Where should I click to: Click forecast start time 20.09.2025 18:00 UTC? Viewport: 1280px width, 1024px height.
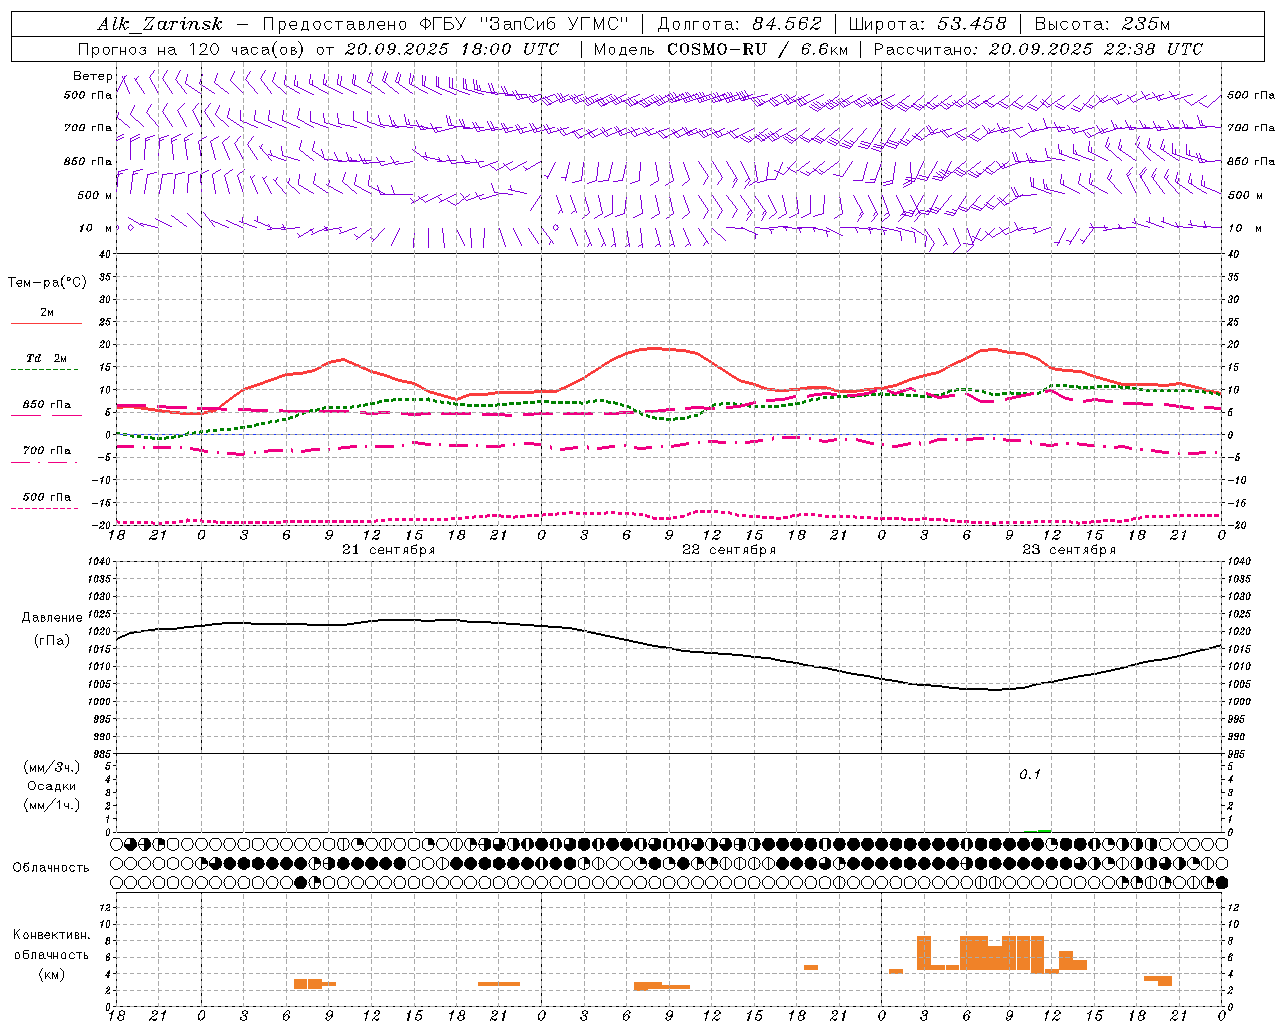(x=452, y=49)
